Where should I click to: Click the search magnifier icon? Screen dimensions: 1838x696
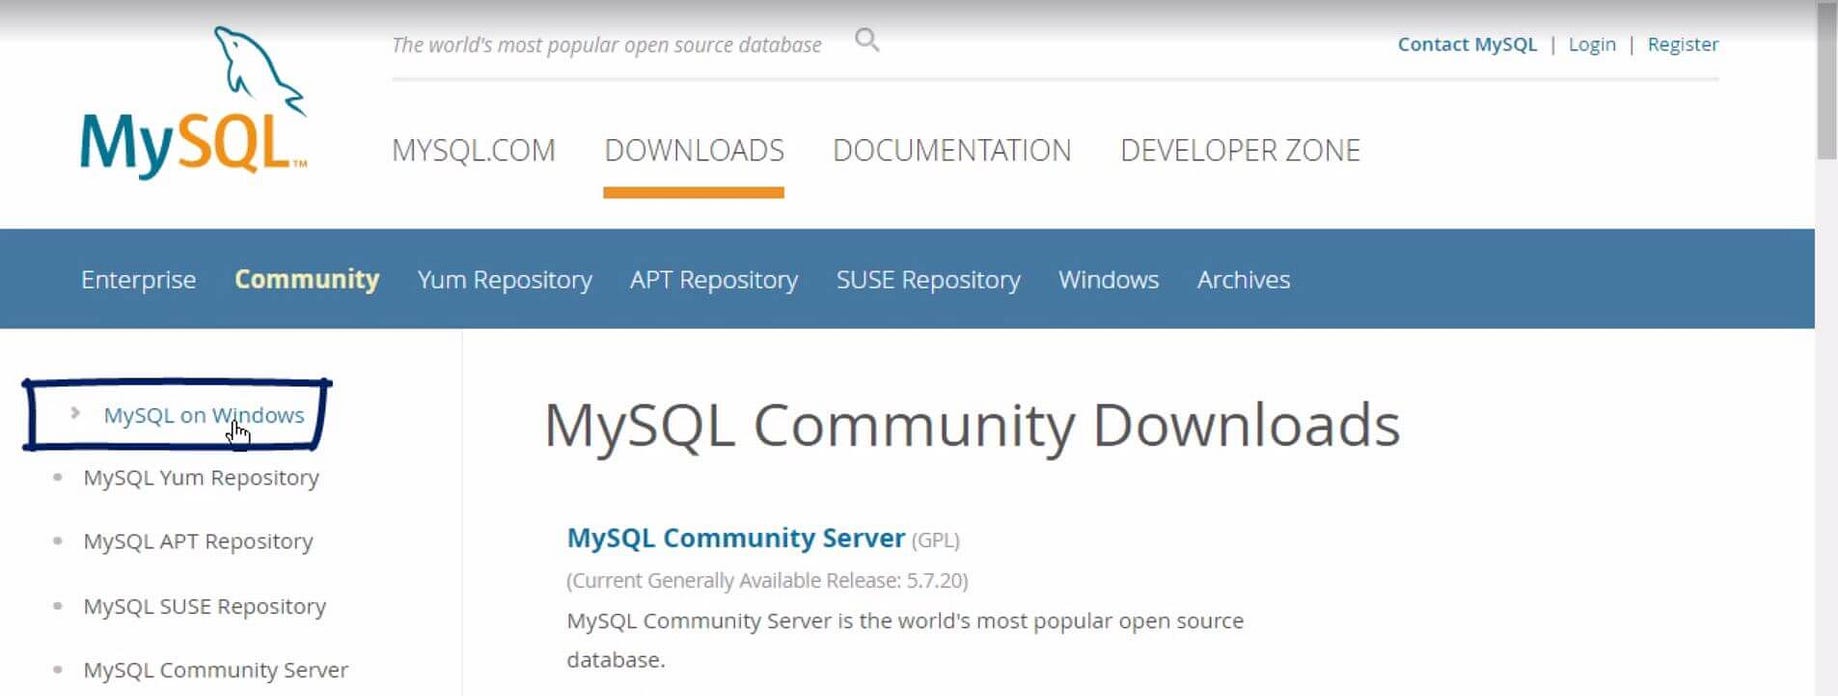pos(867,40)
